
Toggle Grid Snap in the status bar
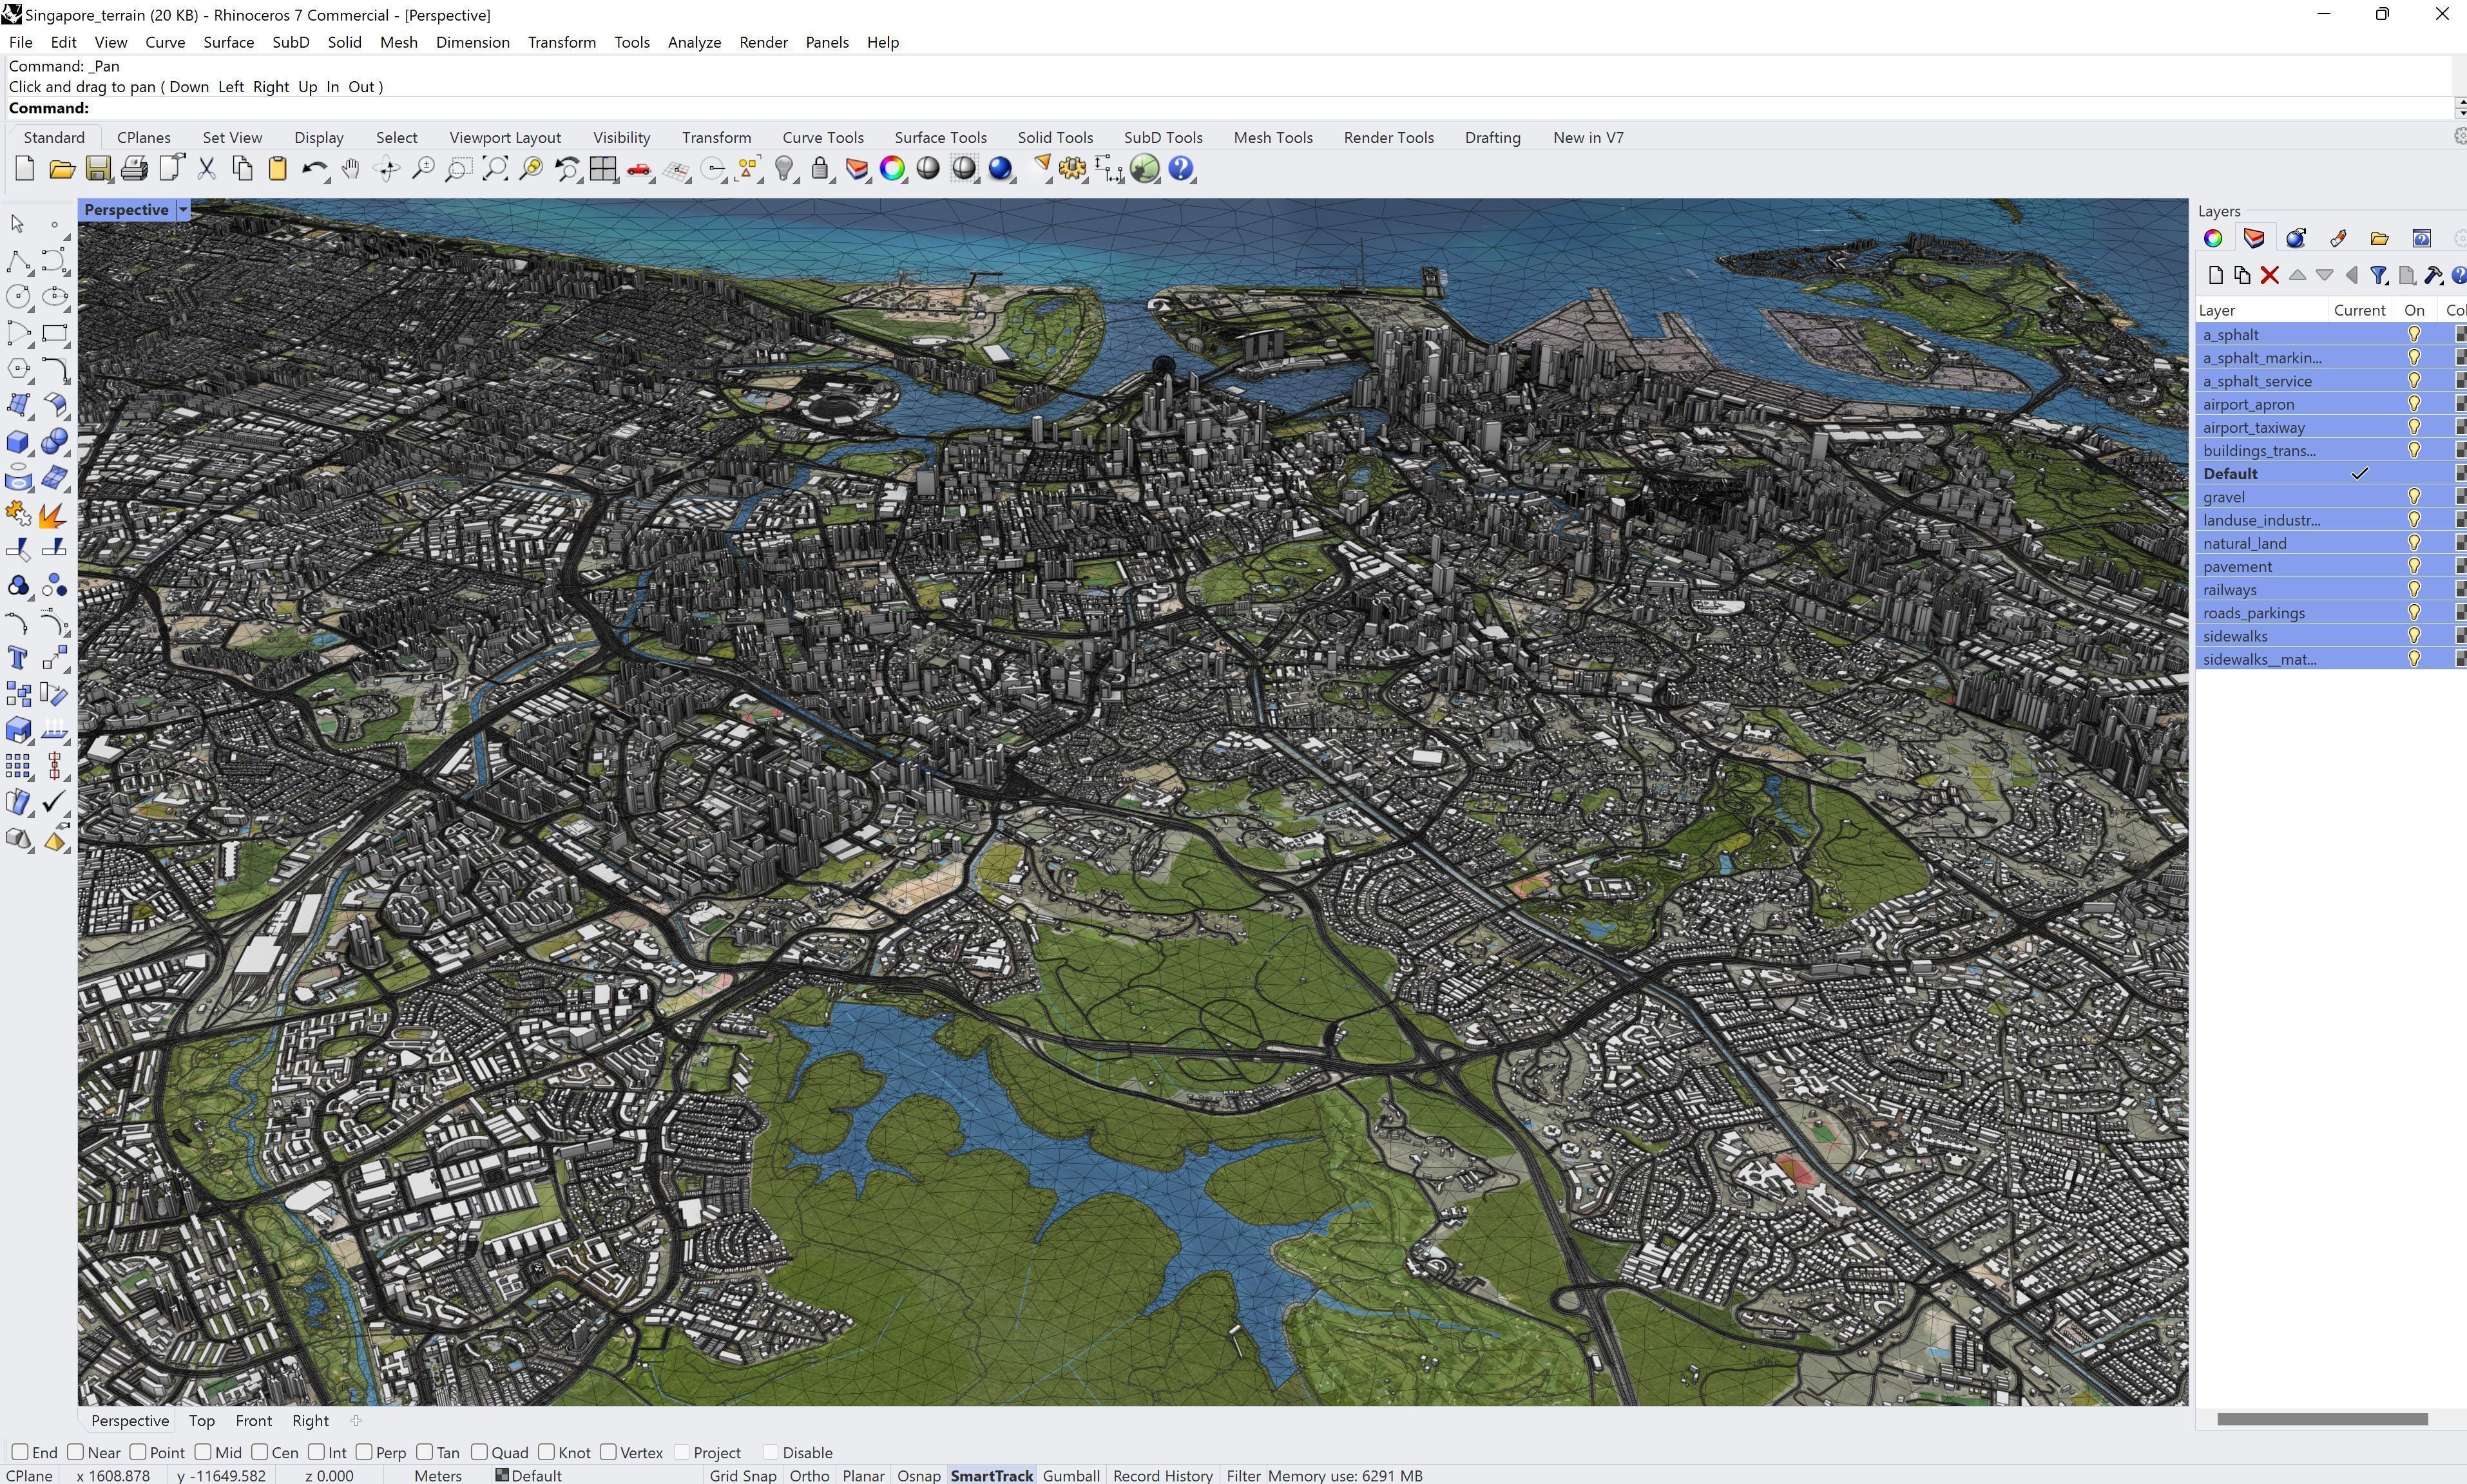pos(743,1475)
